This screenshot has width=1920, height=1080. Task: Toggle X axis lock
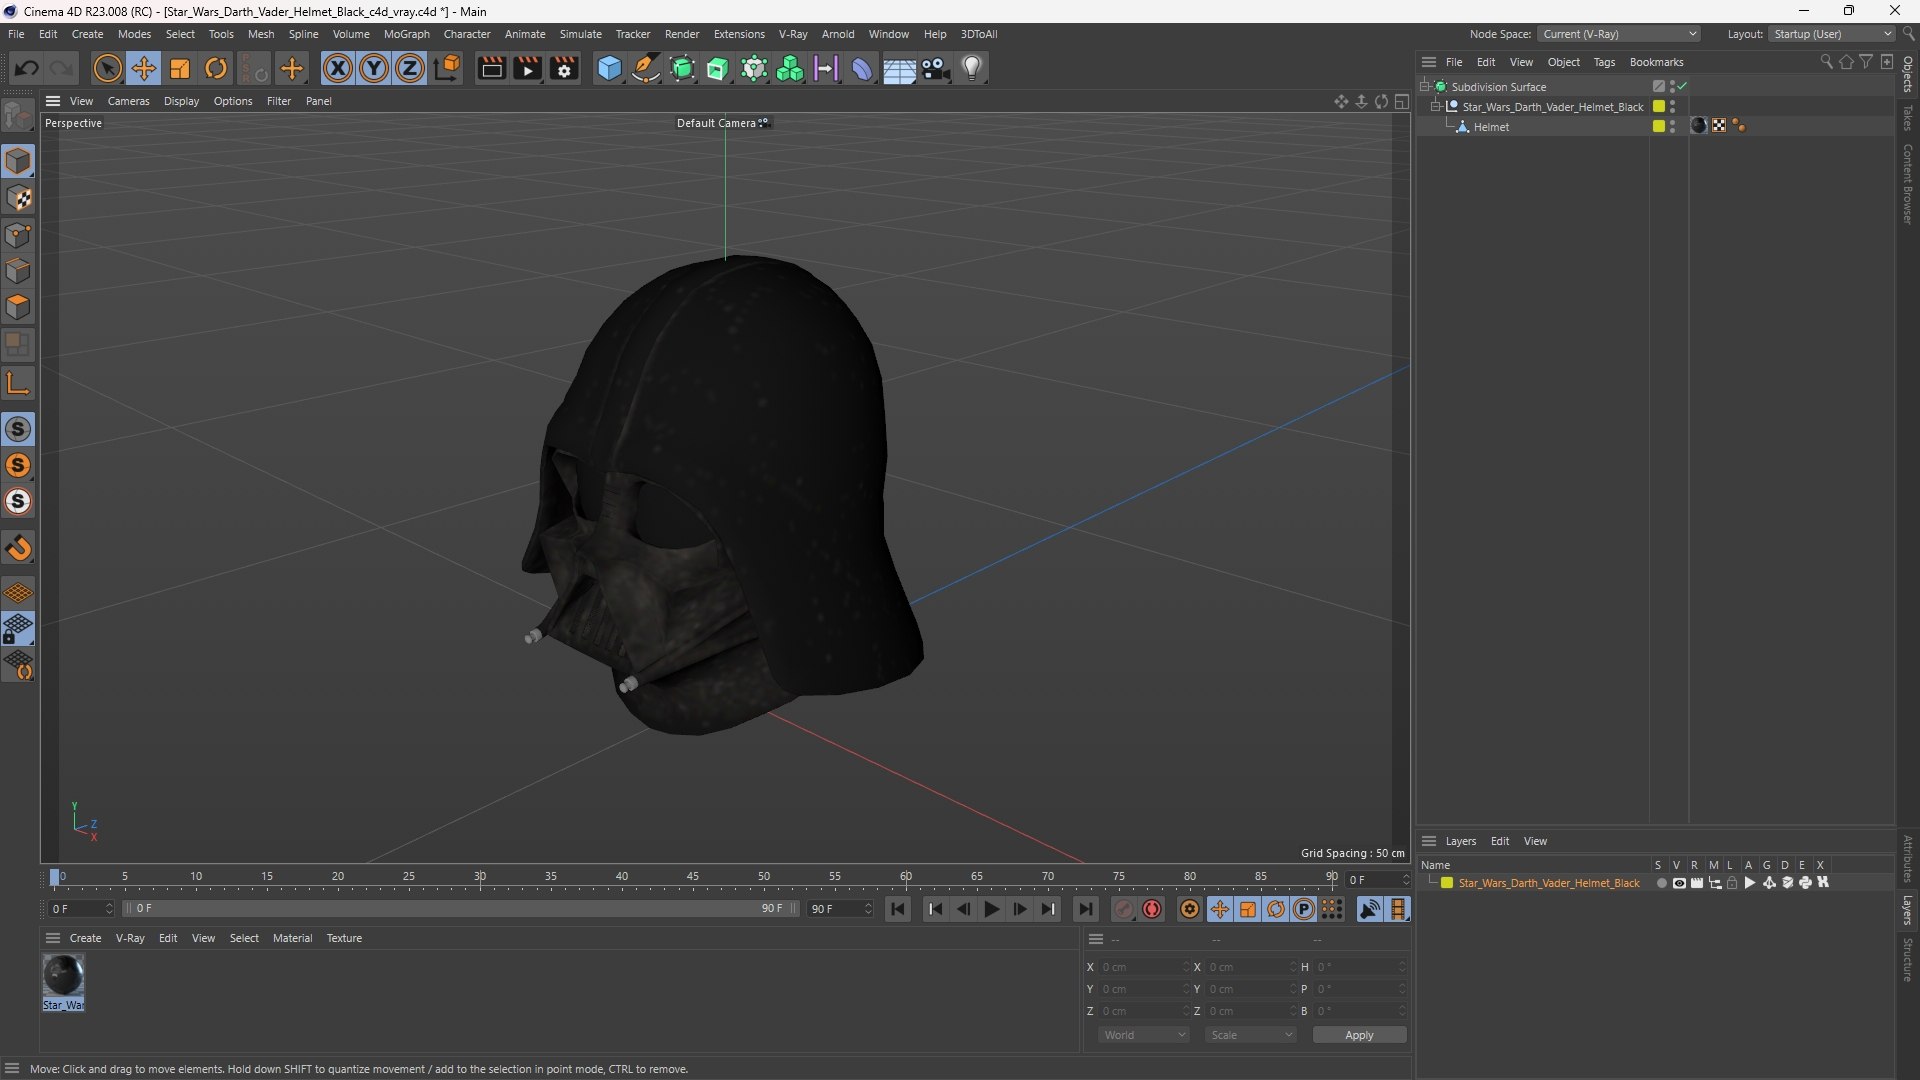click(x=338, y=68)
